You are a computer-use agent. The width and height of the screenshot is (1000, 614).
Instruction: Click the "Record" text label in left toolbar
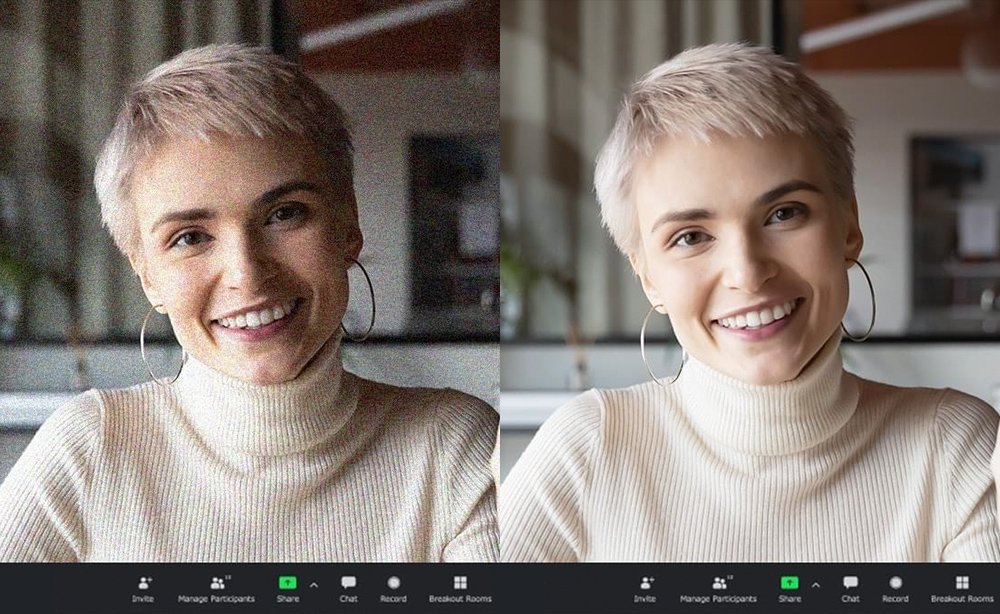[393, 599]
